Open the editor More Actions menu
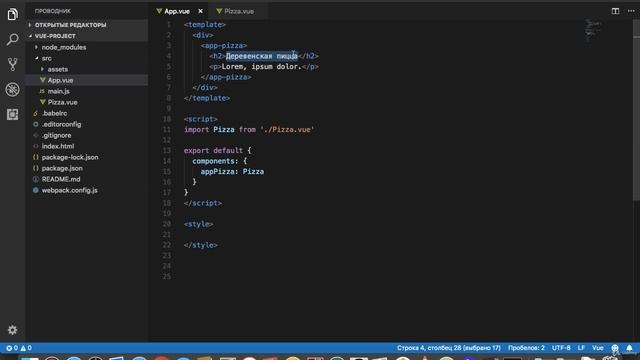This screenshot has width=640, height=360. (631, 11)
